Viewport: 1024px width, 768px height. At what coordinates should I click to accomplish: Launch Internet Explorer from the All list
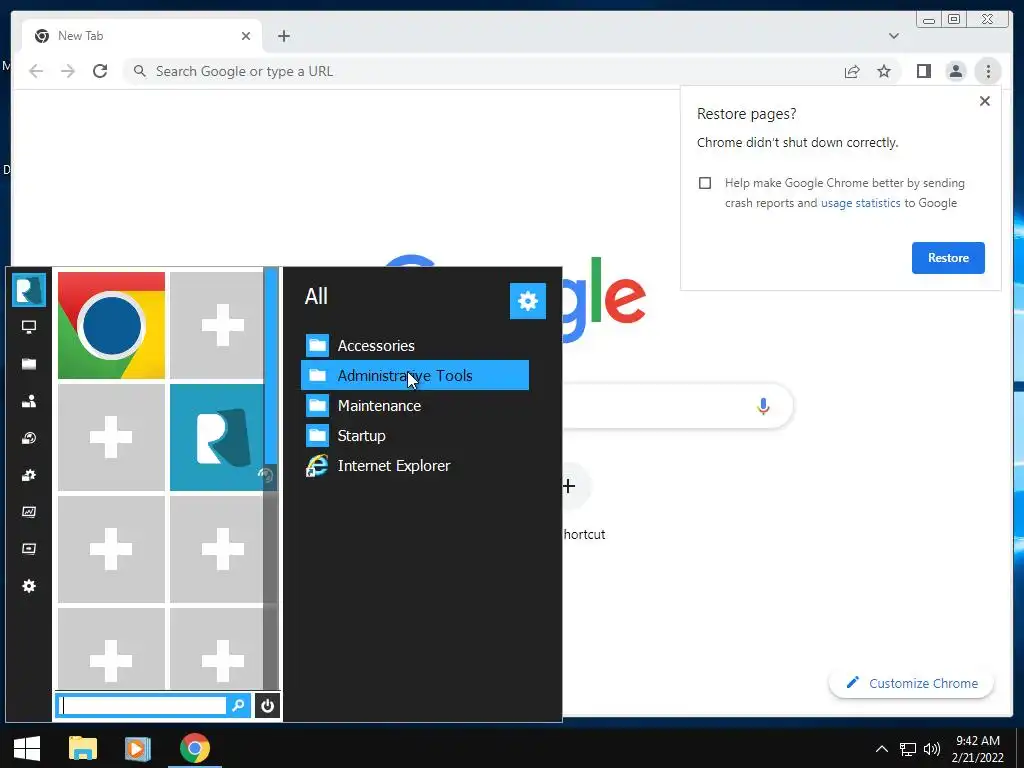click(415, 466)
